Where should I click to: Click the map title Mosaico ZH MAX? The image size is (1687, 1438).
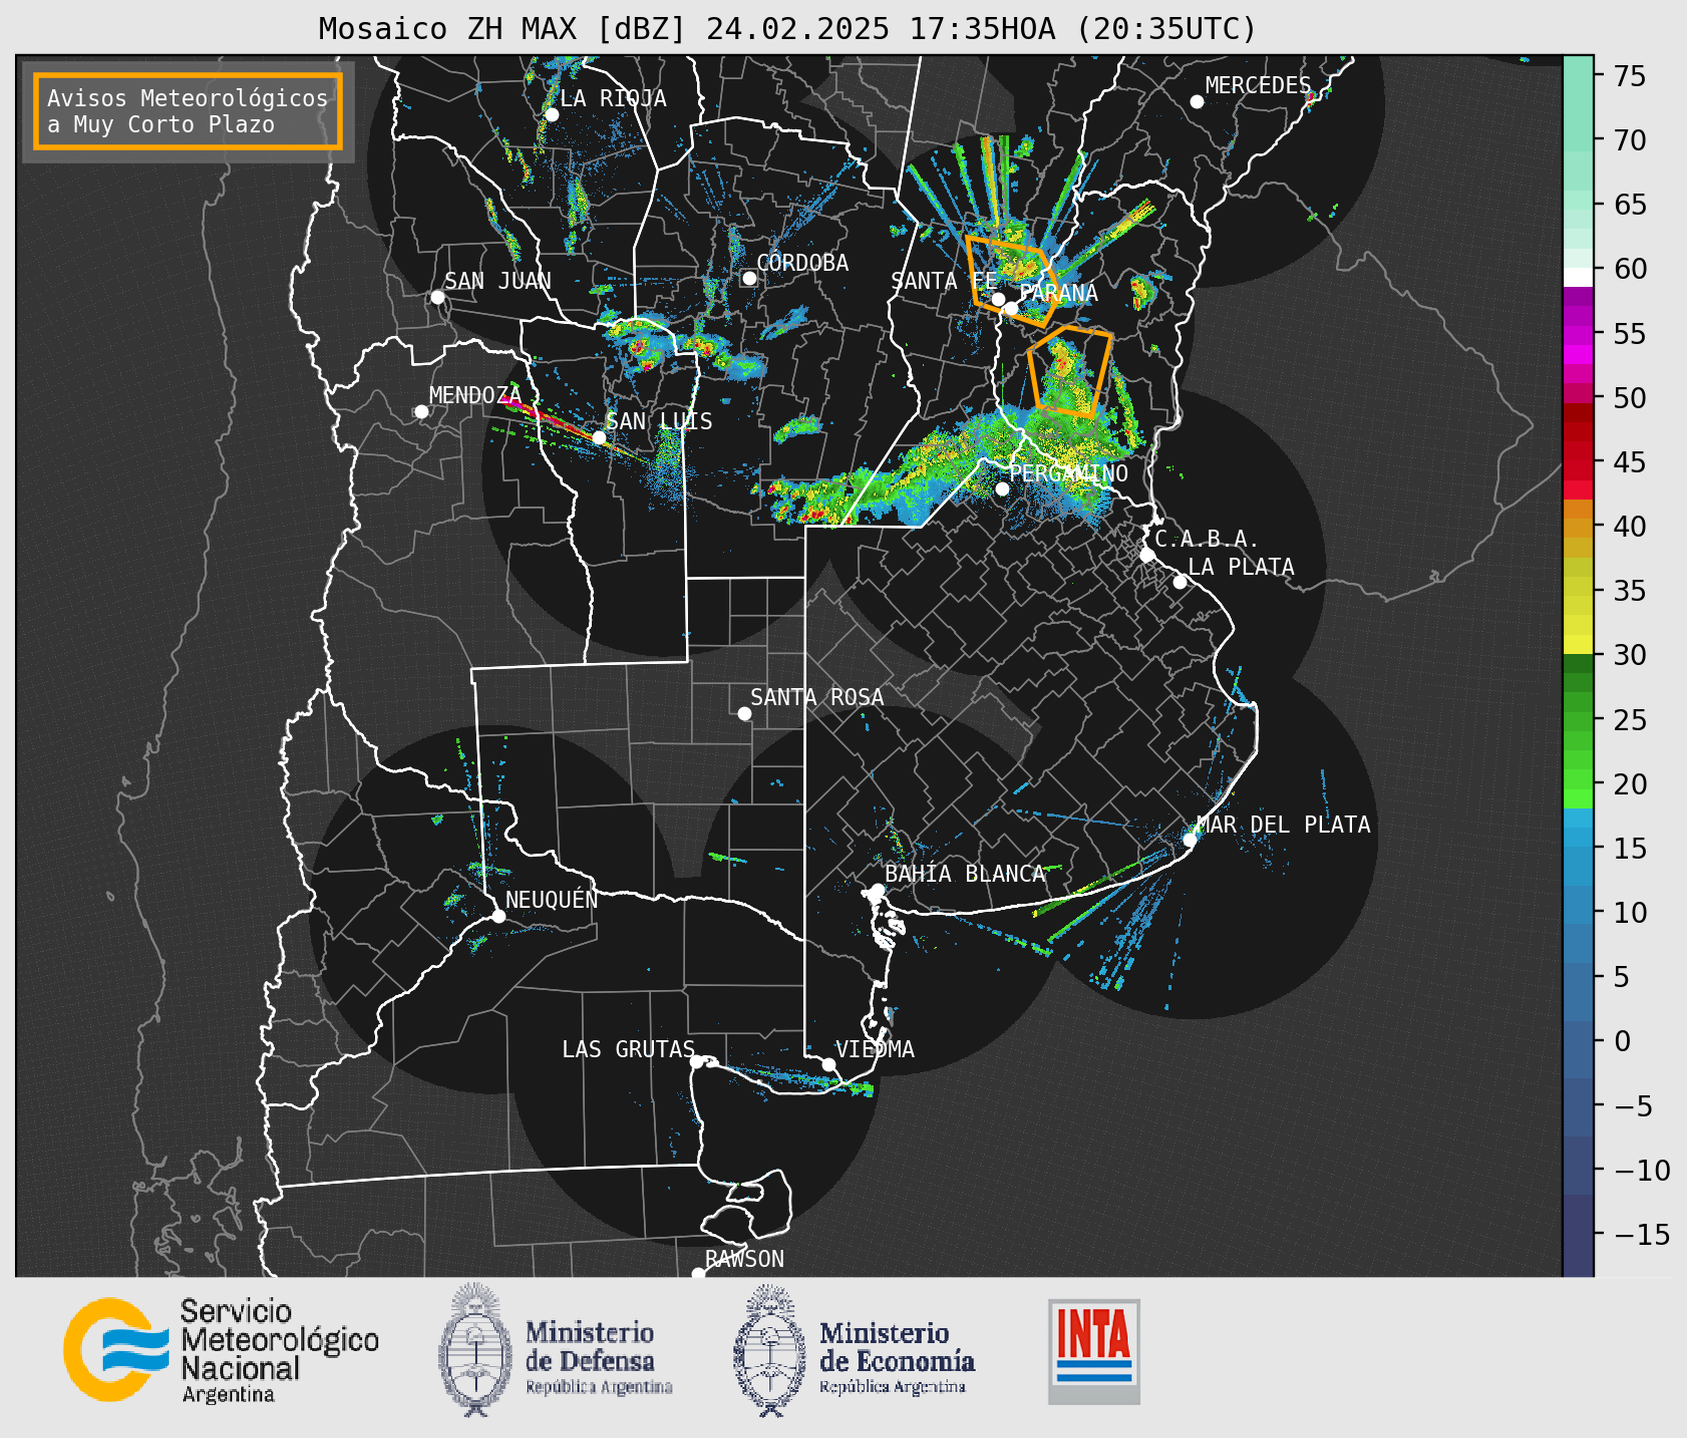tap(787, 29)
